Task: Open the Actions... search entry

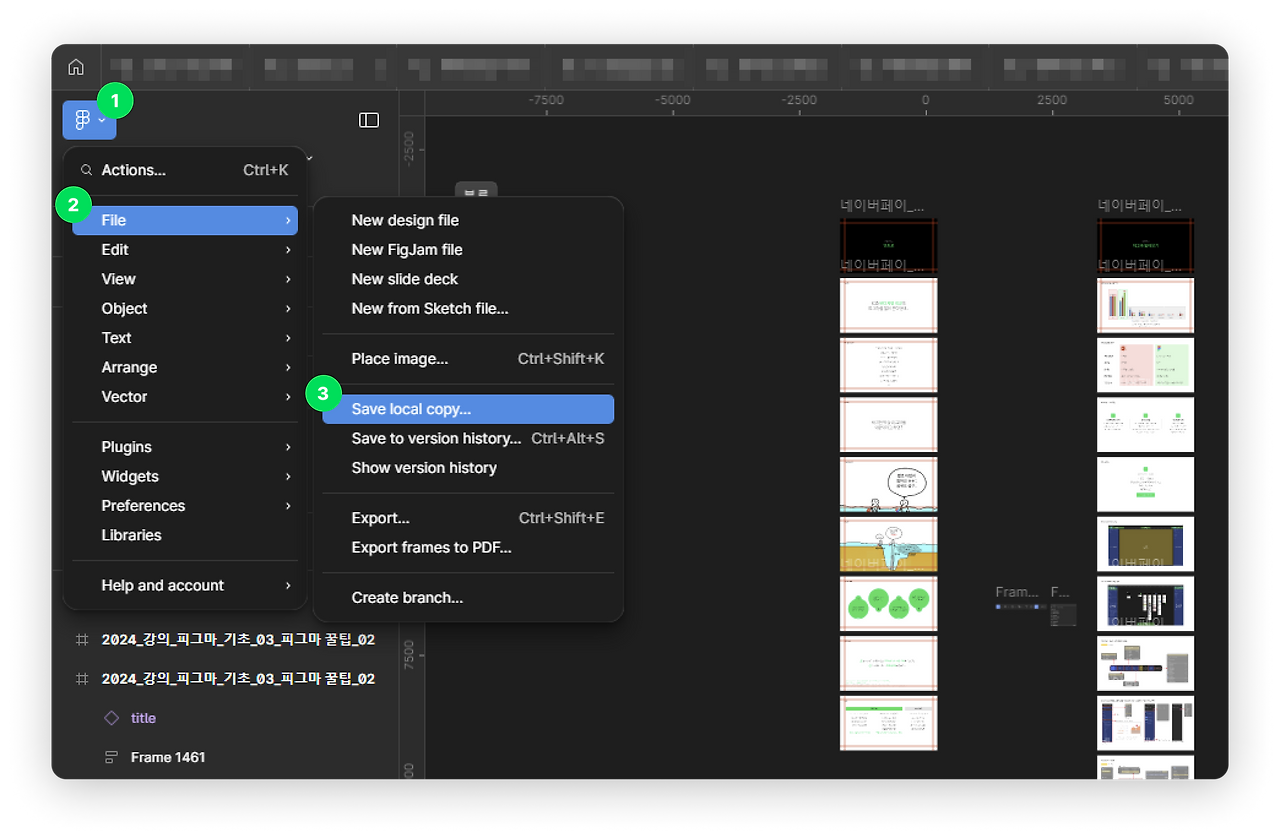Action: coord(185,170)
